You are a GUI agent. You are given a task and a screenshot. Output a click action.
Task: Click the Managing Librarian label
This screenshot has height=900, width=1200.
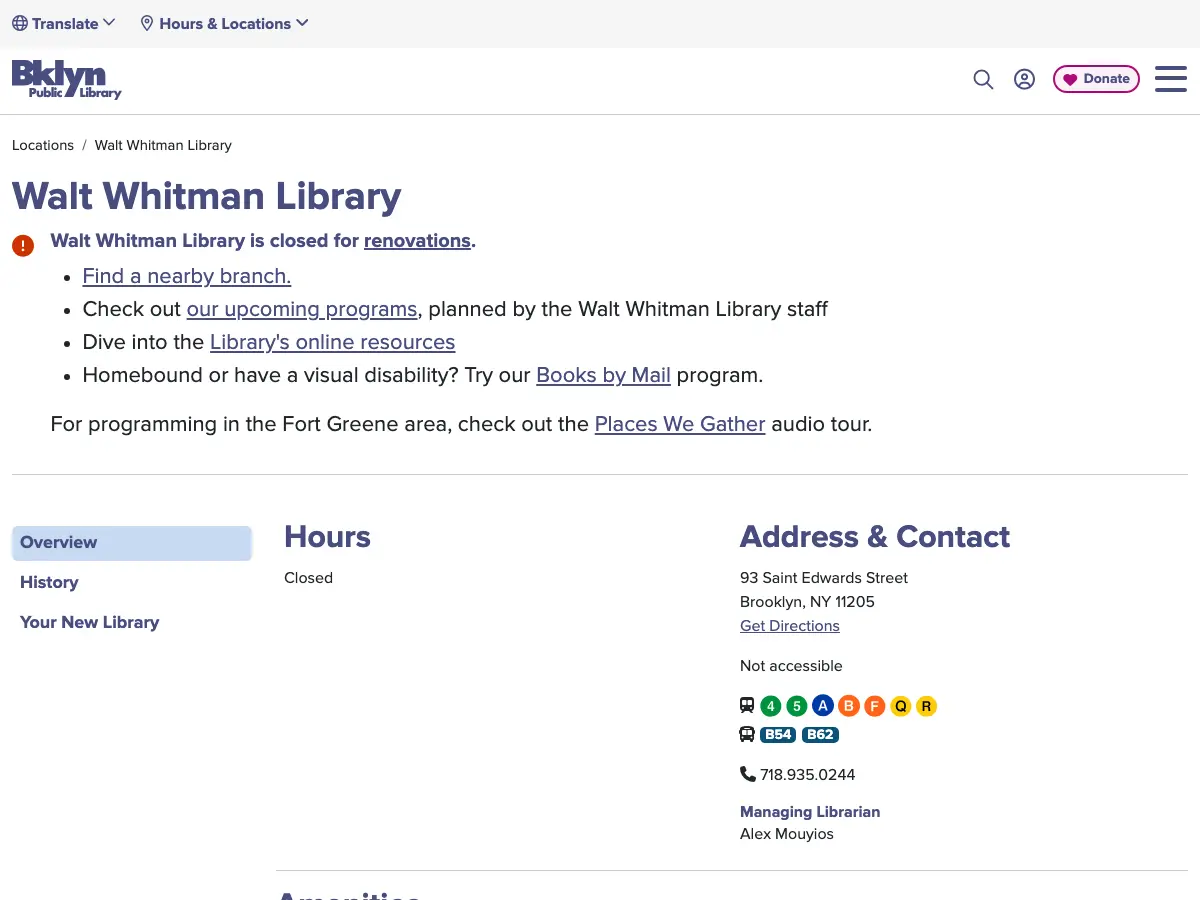pos(810,812)
